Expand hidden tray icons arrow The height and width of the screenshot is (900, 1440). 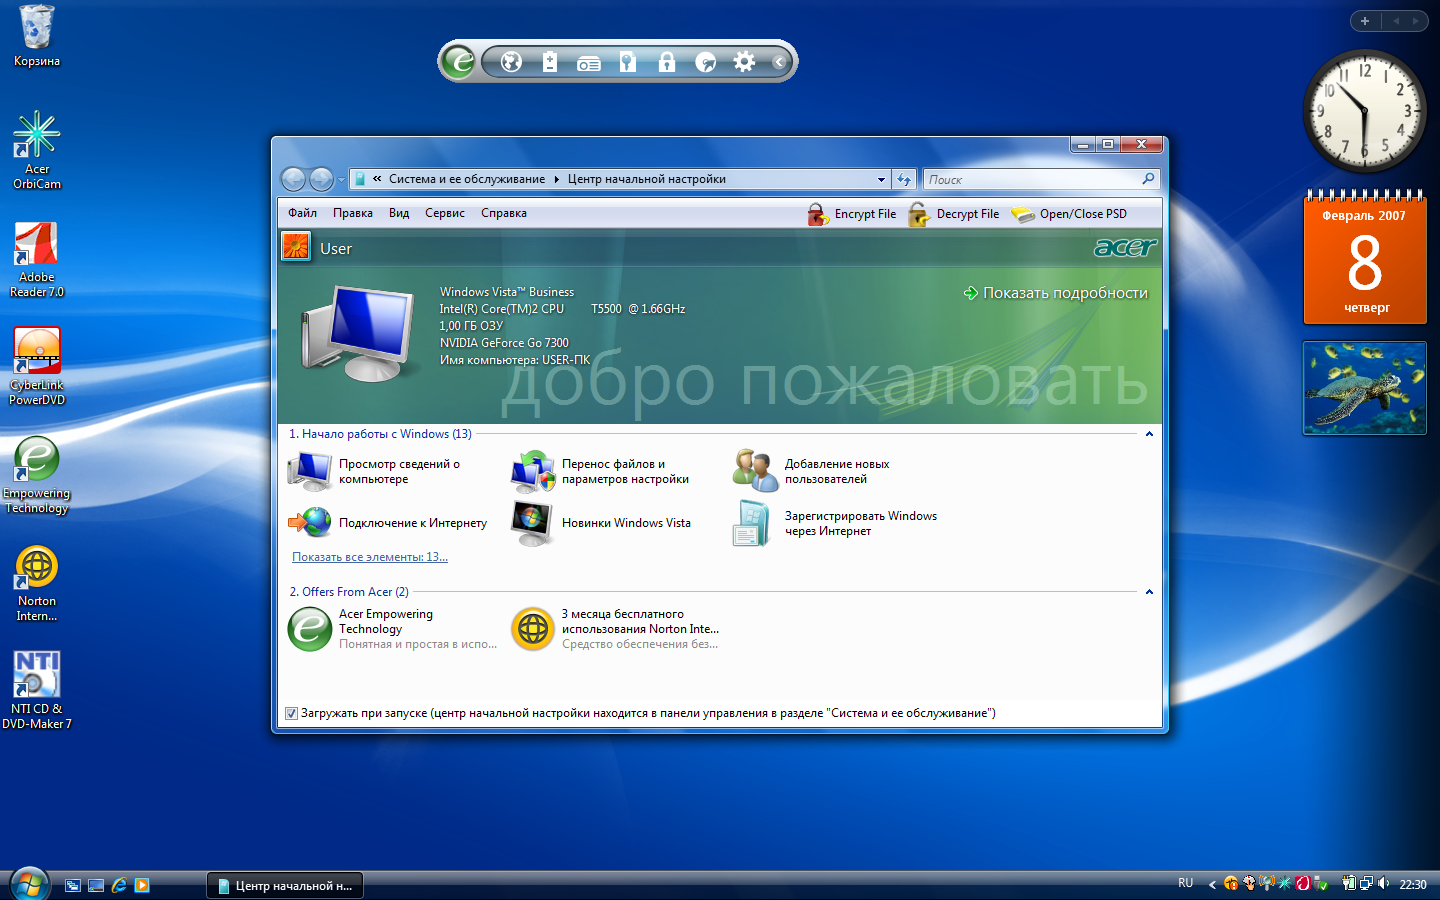[x=1212, y=884]
